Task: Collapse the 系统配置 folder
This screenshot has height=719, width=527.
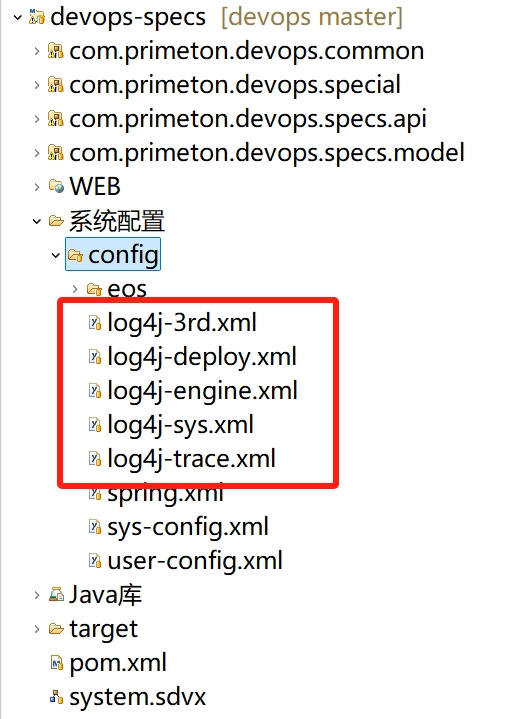Action: click(37, 221)
